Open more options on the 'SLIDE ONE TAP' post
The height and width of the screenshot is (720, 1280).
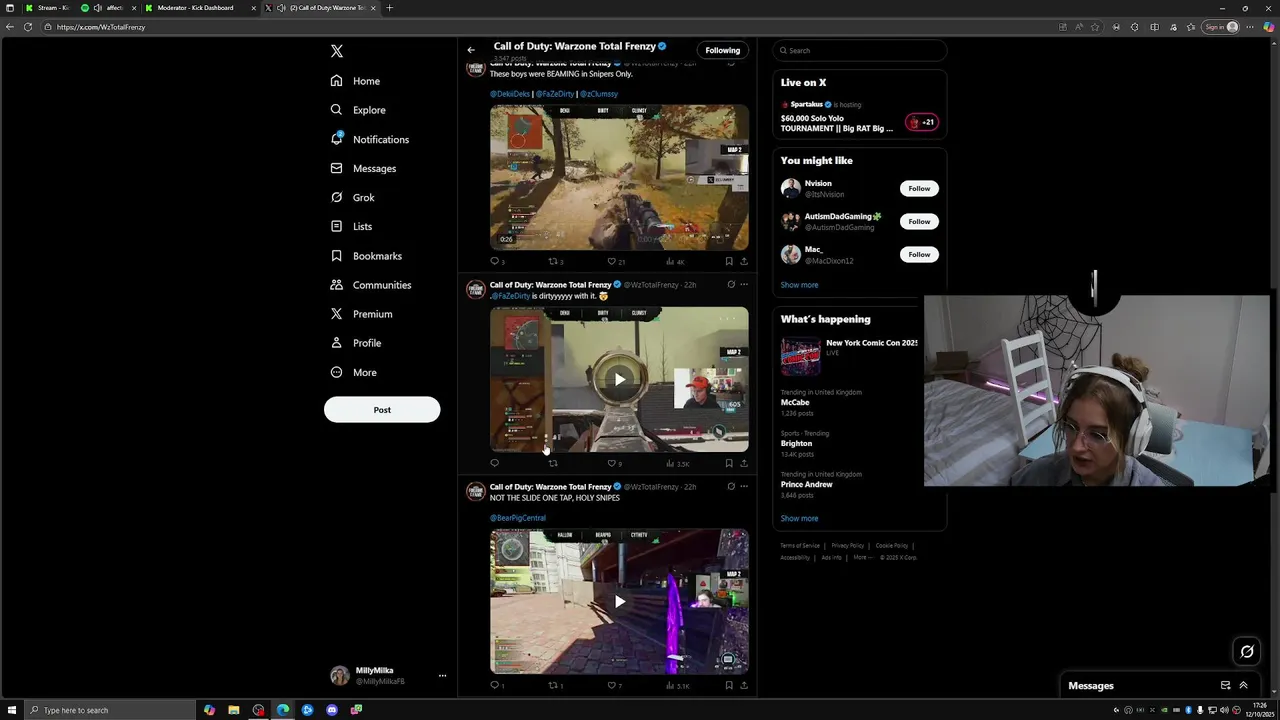(x=744, y=487)
